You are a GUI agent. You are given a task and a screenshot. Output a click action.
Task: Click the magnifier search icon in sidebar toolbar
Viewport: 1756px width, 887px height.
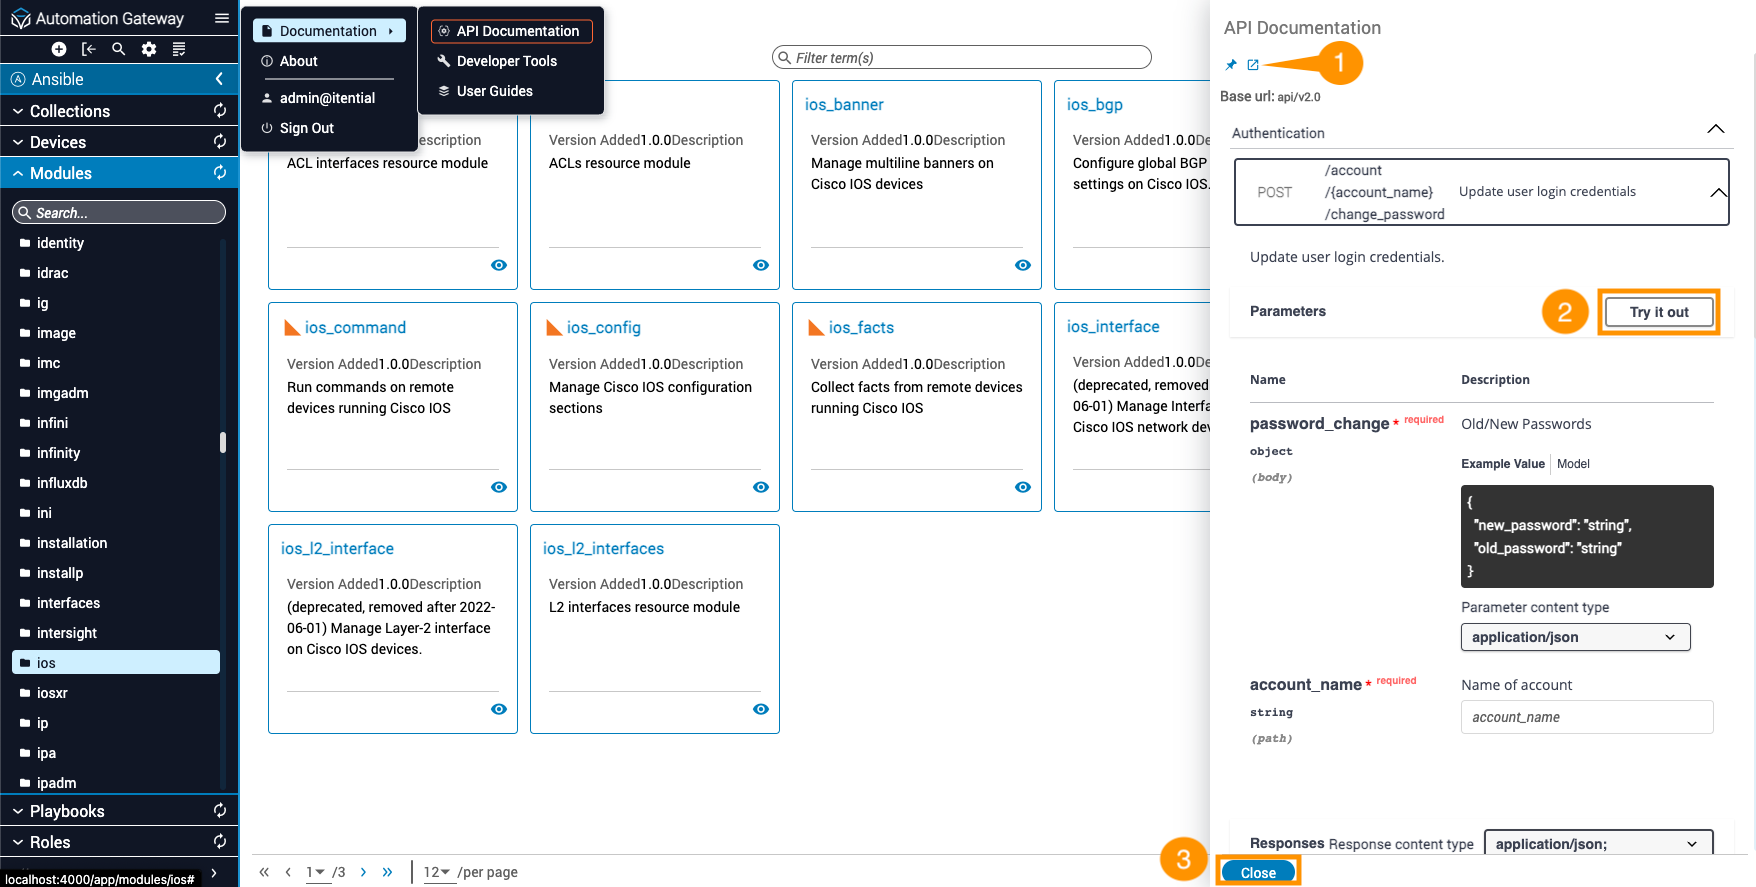click(x=119, y=49)
